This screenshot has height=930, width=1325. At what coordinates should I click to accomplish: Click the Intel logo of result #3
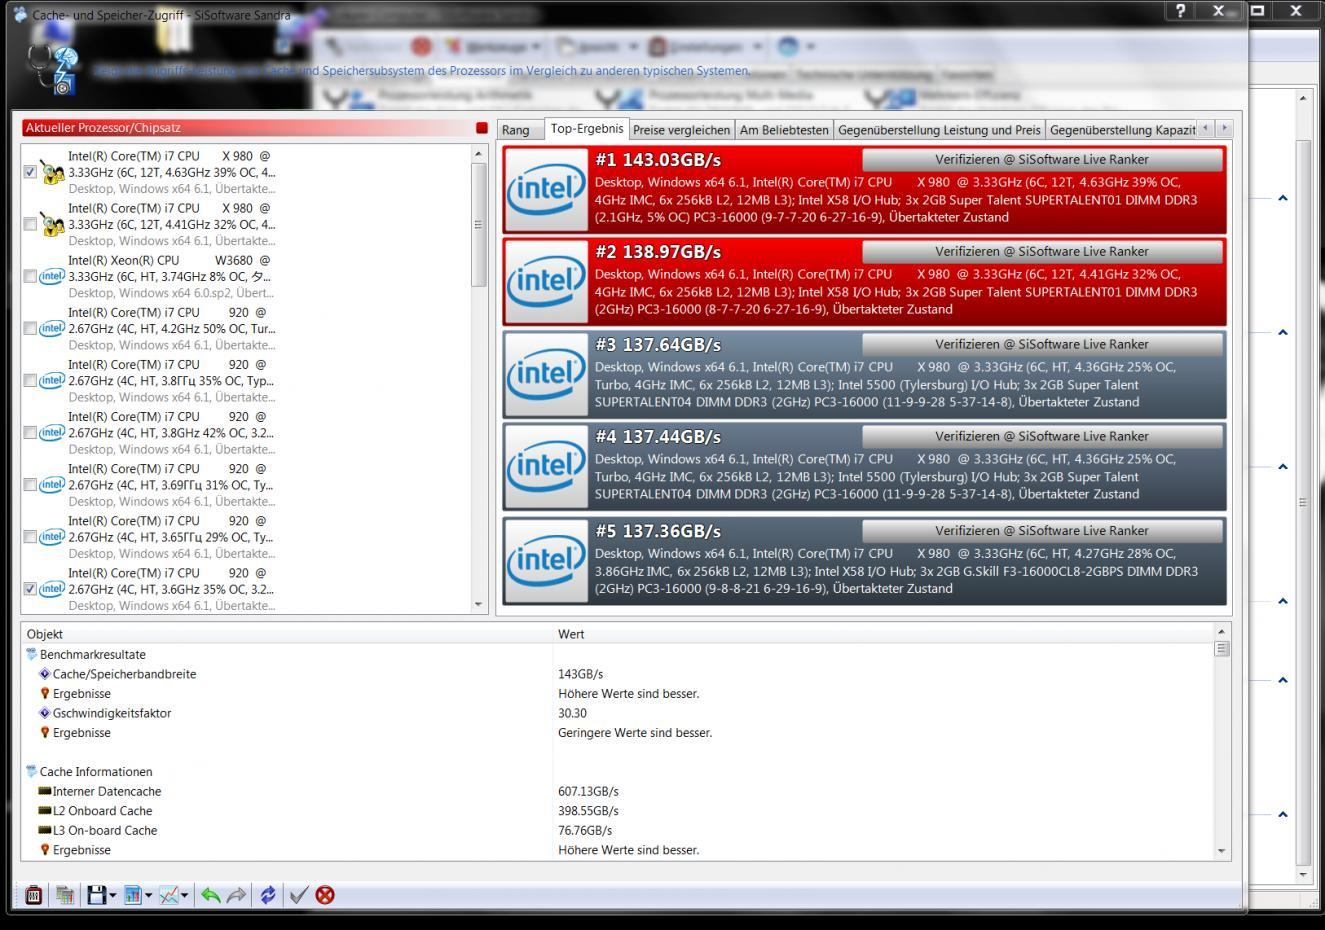coord(545,374)
